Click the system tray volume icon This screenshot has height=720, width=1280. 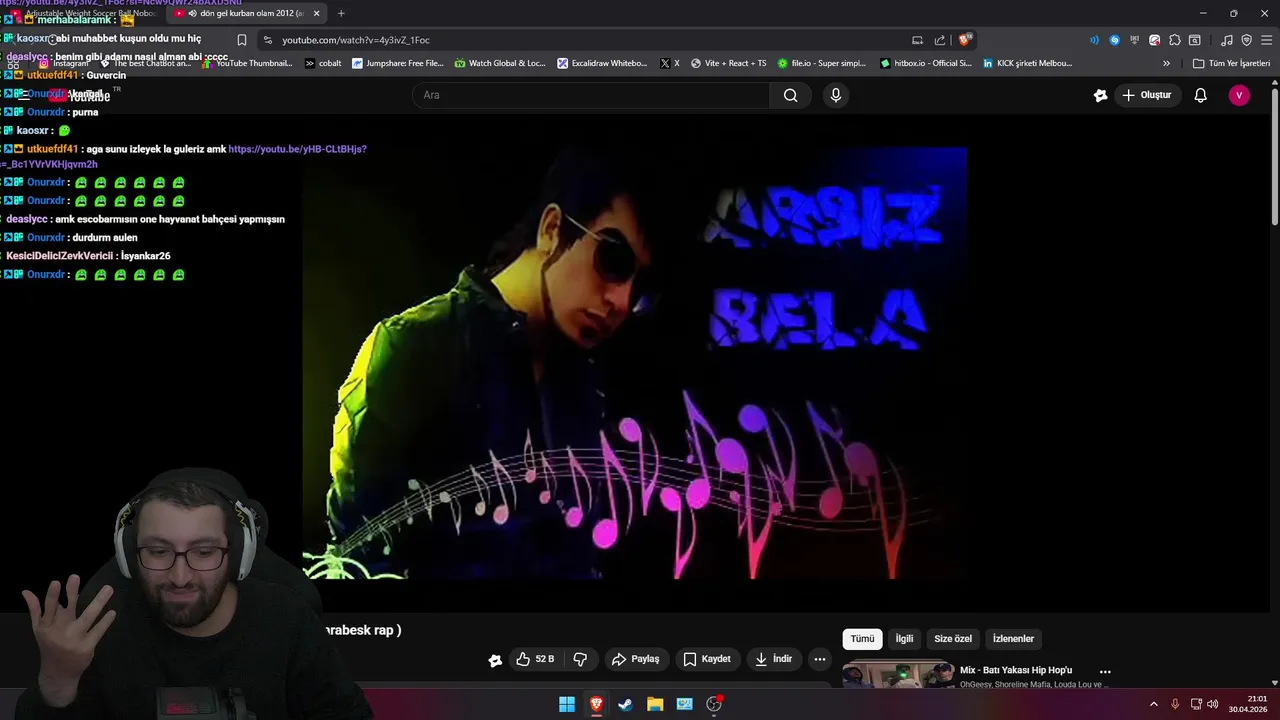(1213, 704)
